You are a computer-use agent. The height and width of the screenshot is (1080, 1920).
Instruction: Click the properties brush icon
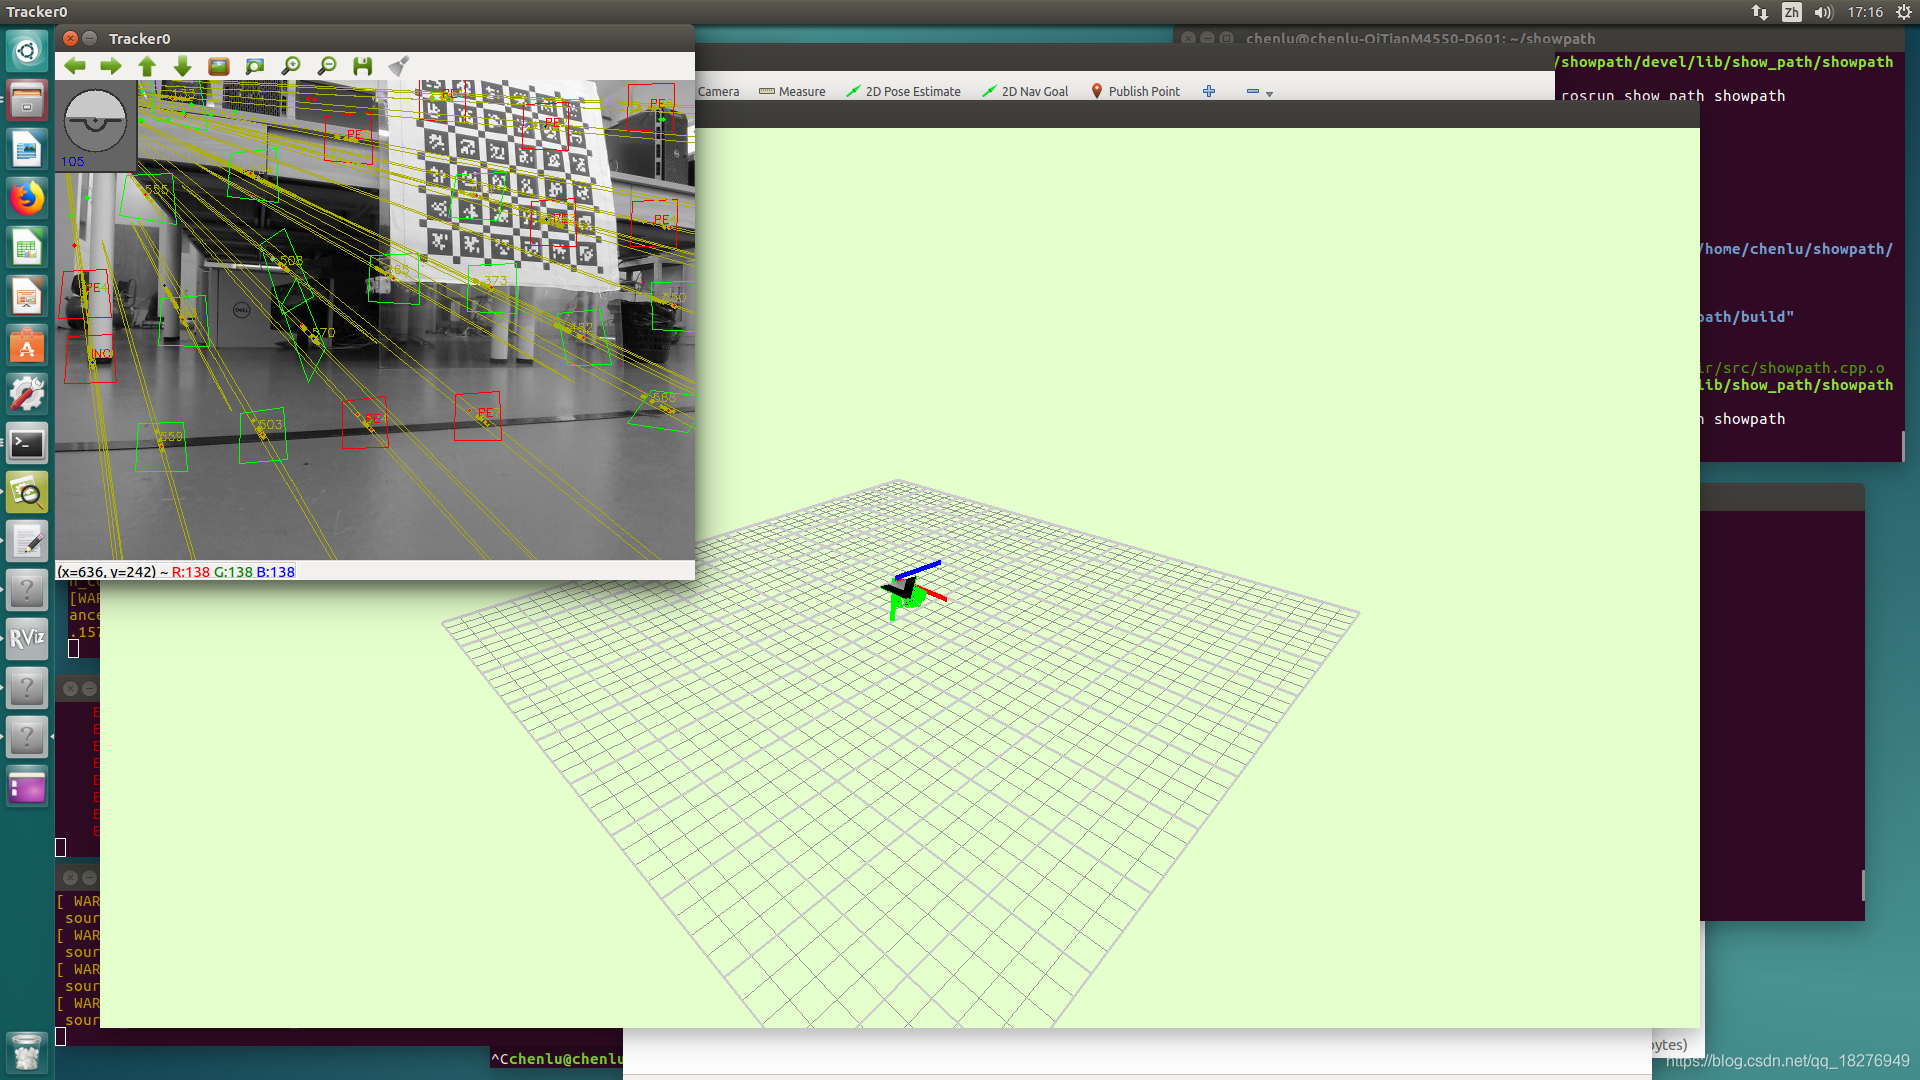[399, 66]
